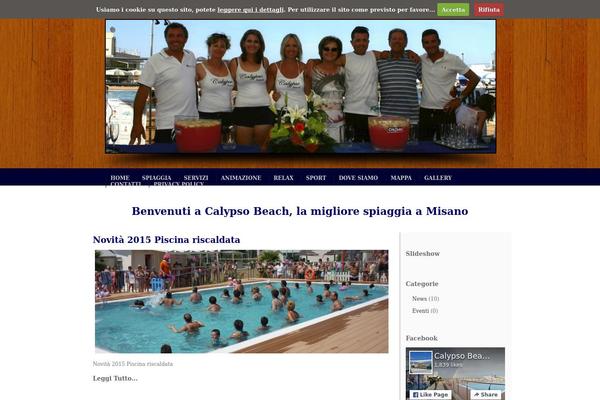Open the Eventi category link

421,311
